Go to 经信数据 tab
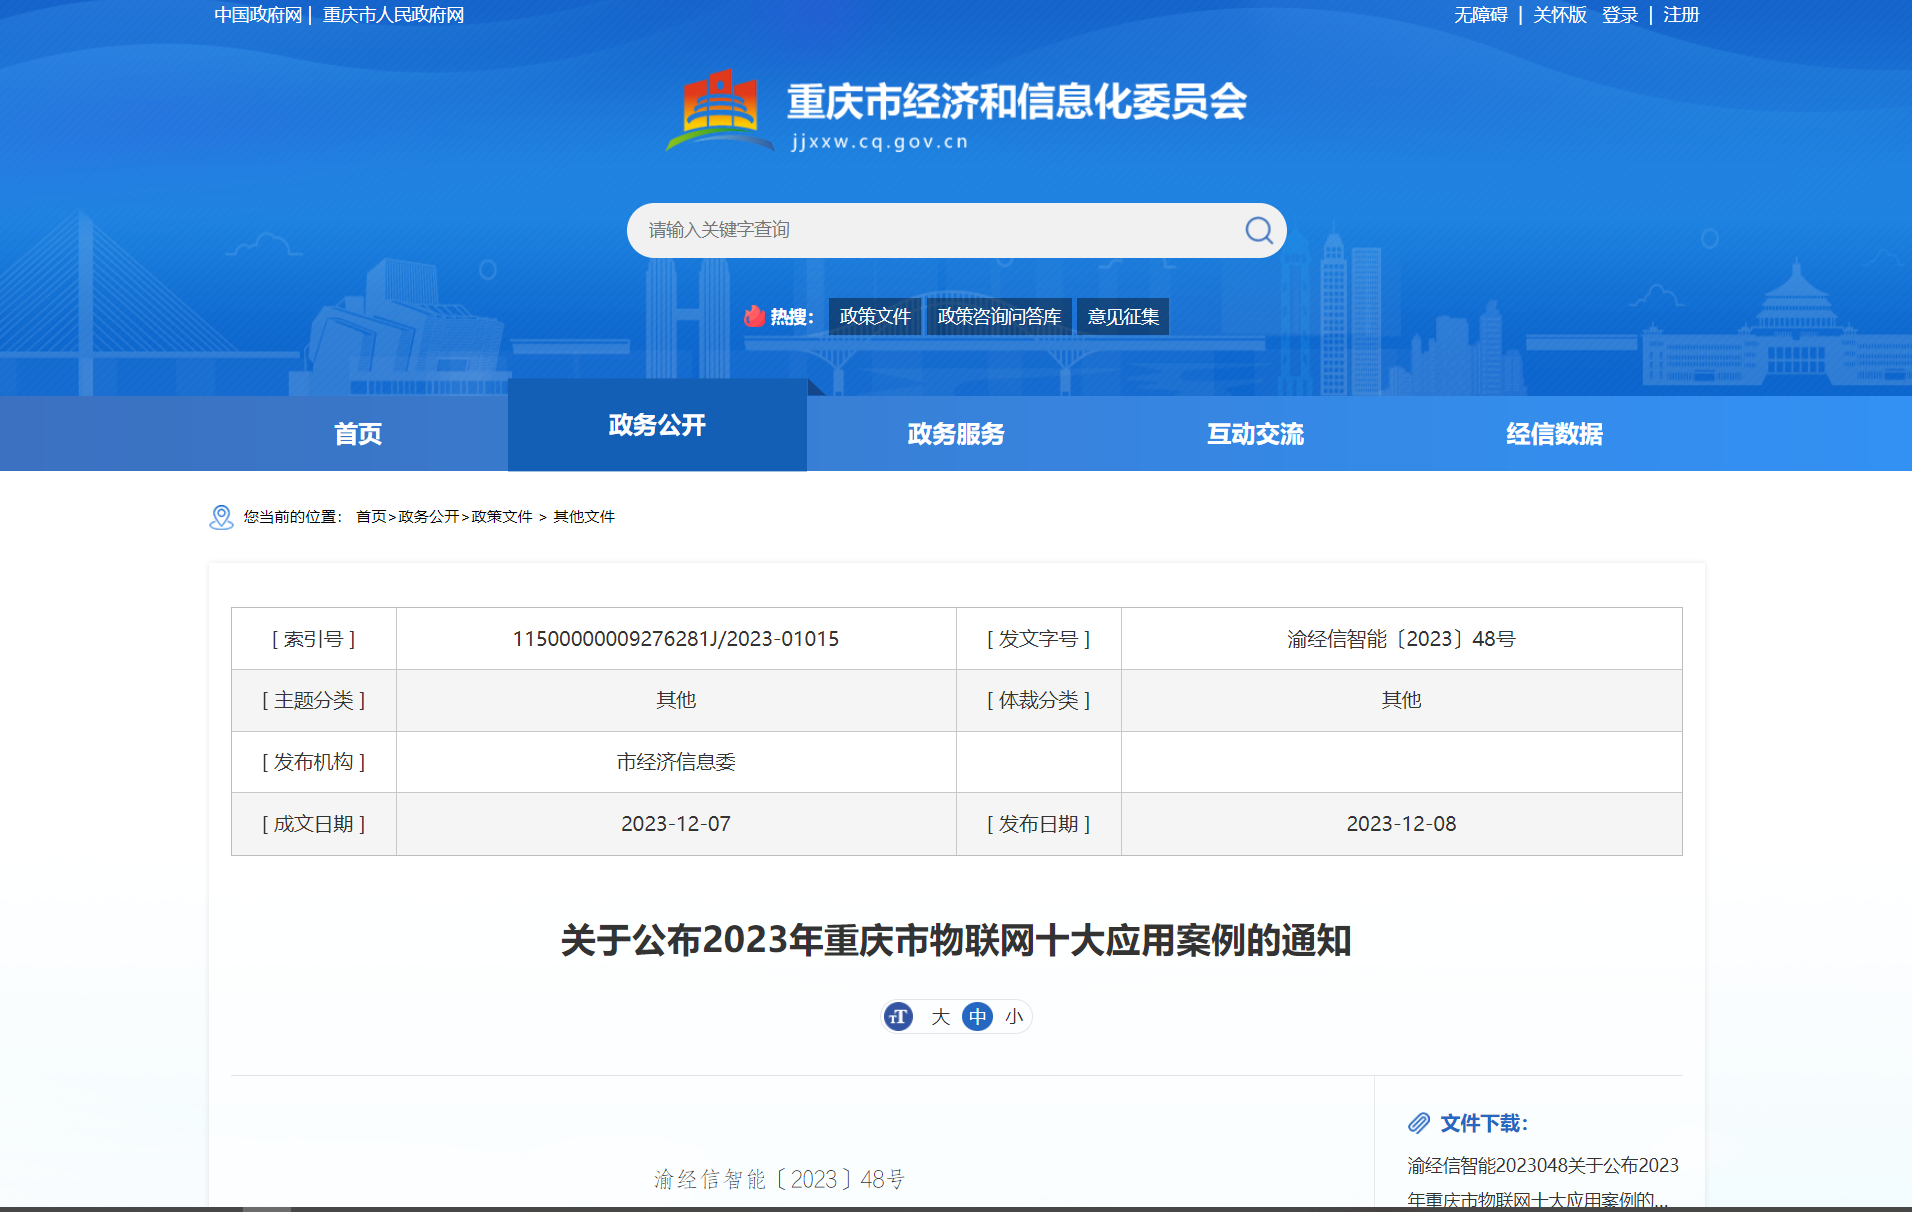This screenshot has height=1212, width=1912. pyautogui.click(x=1554, y=434)
